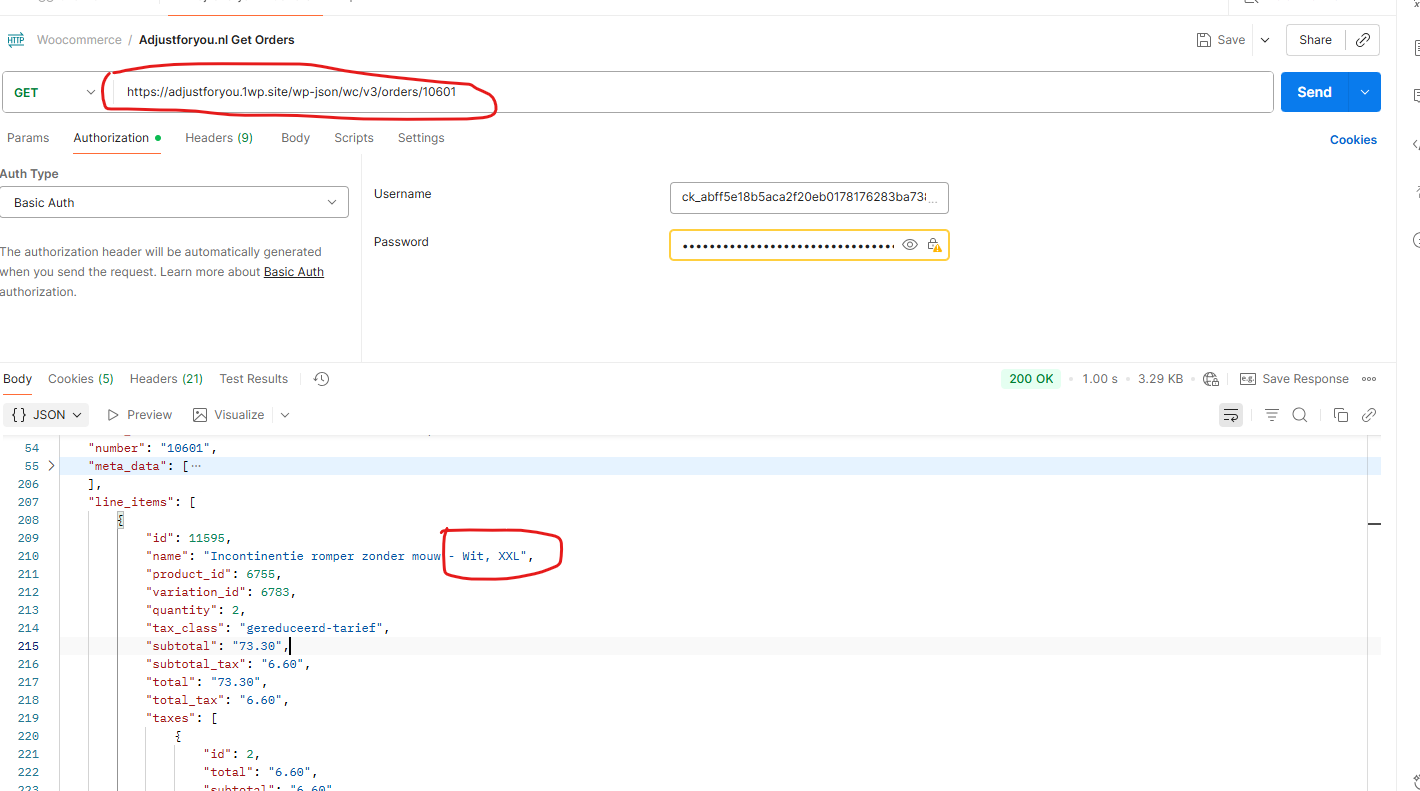Click the Share button
This screenshot has height=791, width=1420.
click(1315, 40)
